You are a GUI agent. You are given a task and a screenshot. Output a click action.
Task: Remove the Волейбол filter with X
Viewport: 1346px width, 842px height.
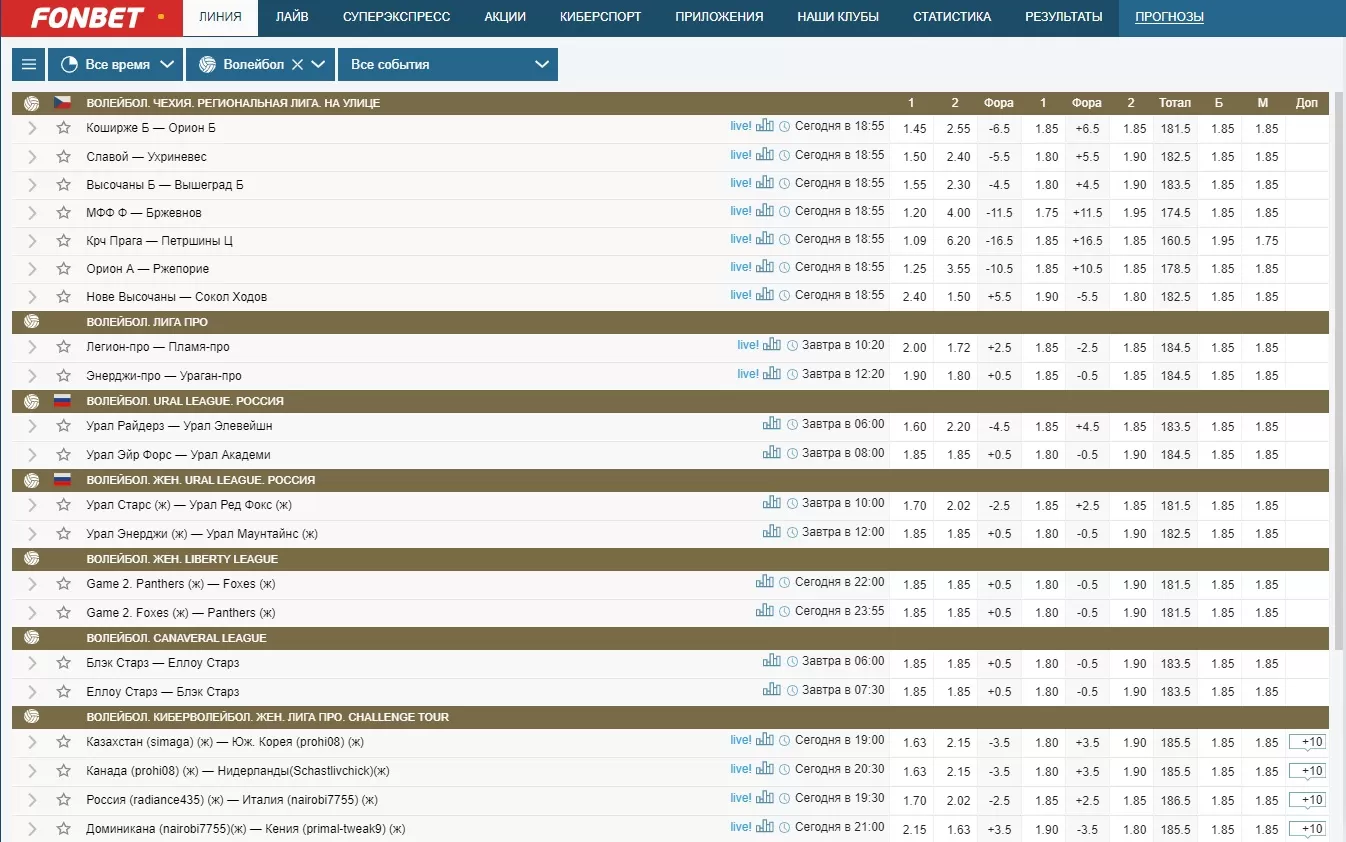[x=297, y=64]
